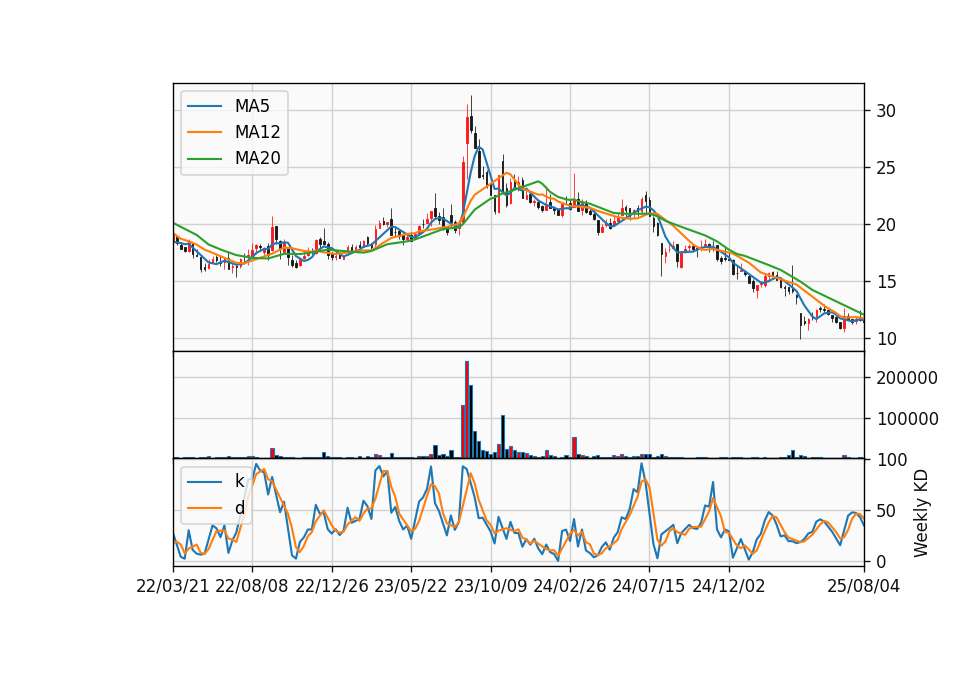Click the price axis value 15

click(x=886, y=282)
